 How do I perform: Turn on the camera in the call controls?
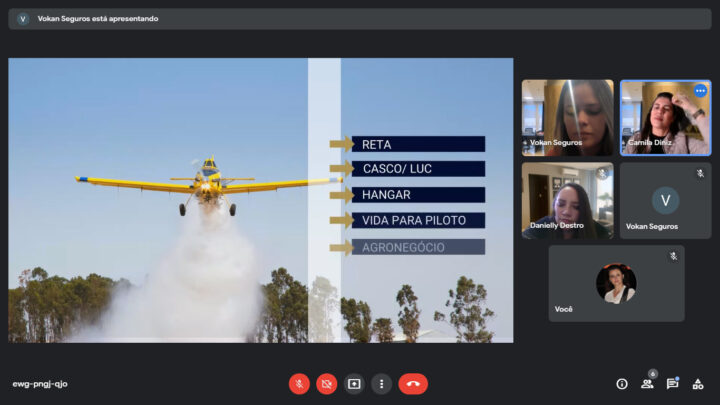pyautogui.click(x=327, y=384)
